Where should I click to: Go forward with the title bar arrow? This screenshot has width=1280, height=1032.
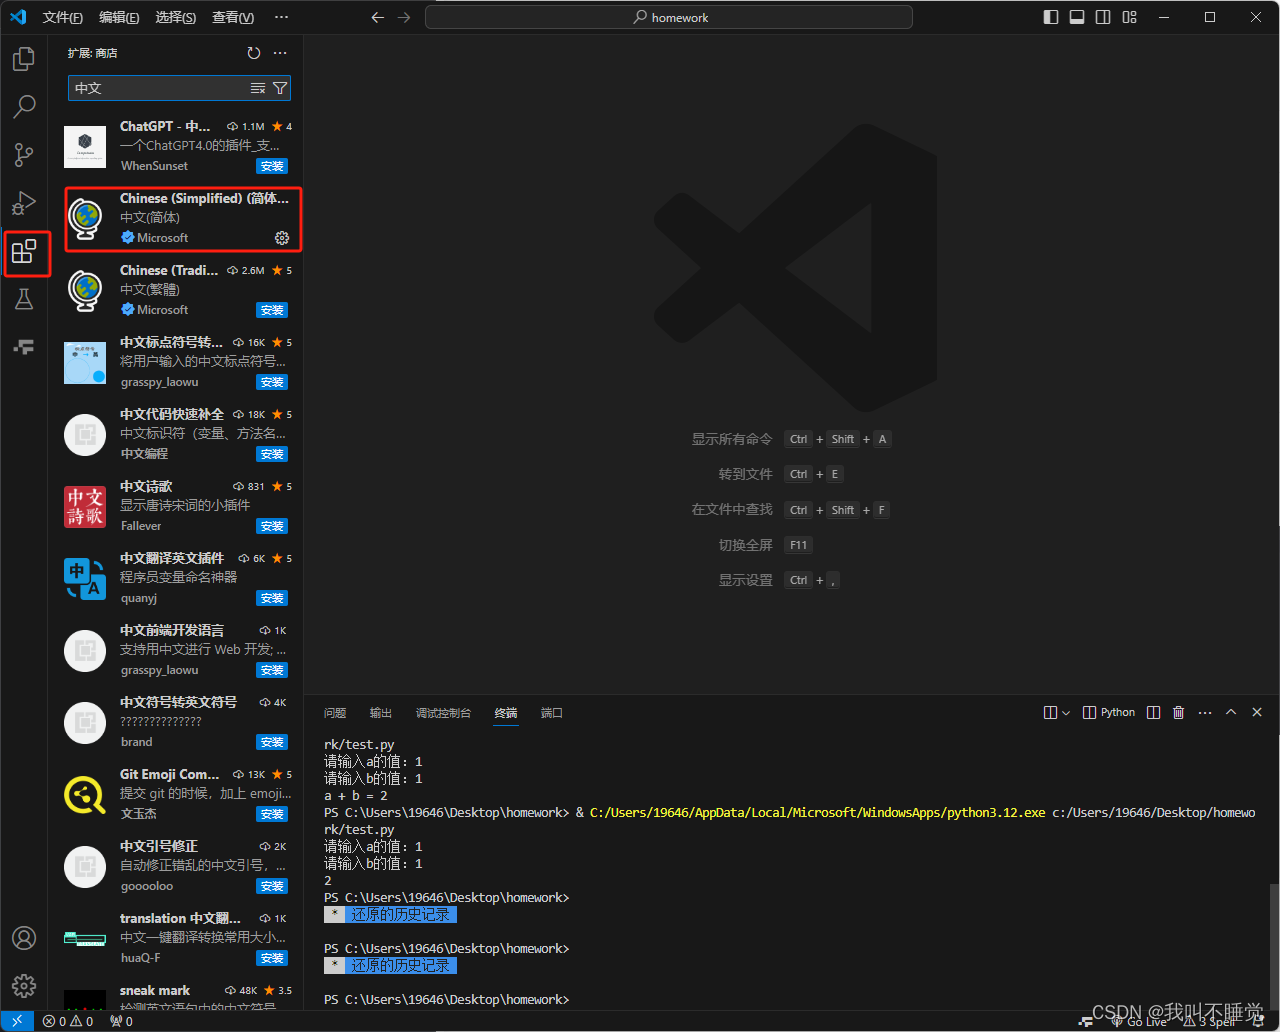click(403, 17)
